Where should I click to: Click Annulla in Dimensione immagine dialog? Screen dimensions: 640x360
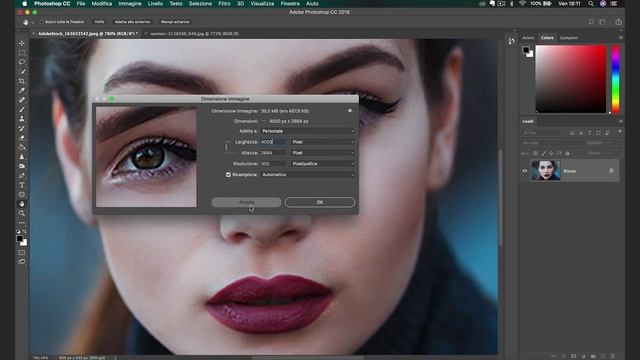tap(246, 202)
